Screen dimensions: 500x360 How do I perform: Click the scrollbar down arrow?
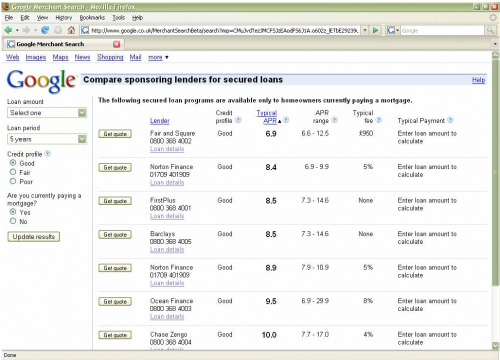pos(495,346)
